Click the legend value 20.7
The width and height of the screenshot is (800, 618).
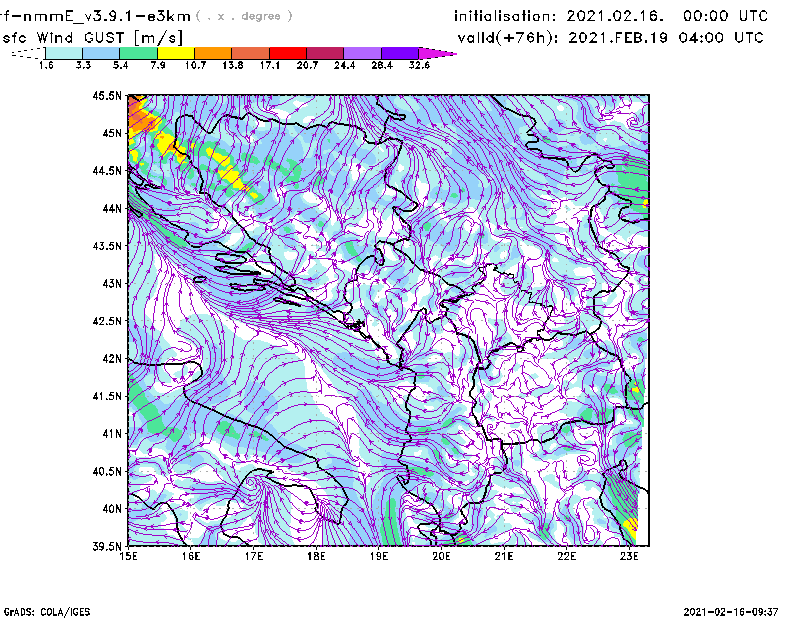tap(307, 65)
